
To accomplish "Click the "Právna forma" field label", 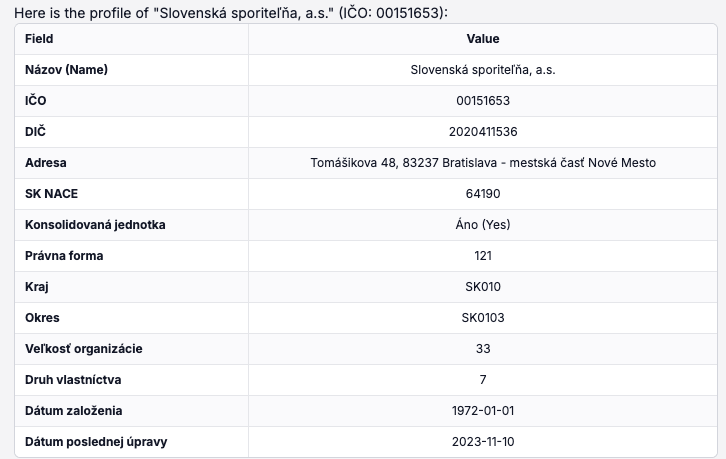I will (64, 256).
